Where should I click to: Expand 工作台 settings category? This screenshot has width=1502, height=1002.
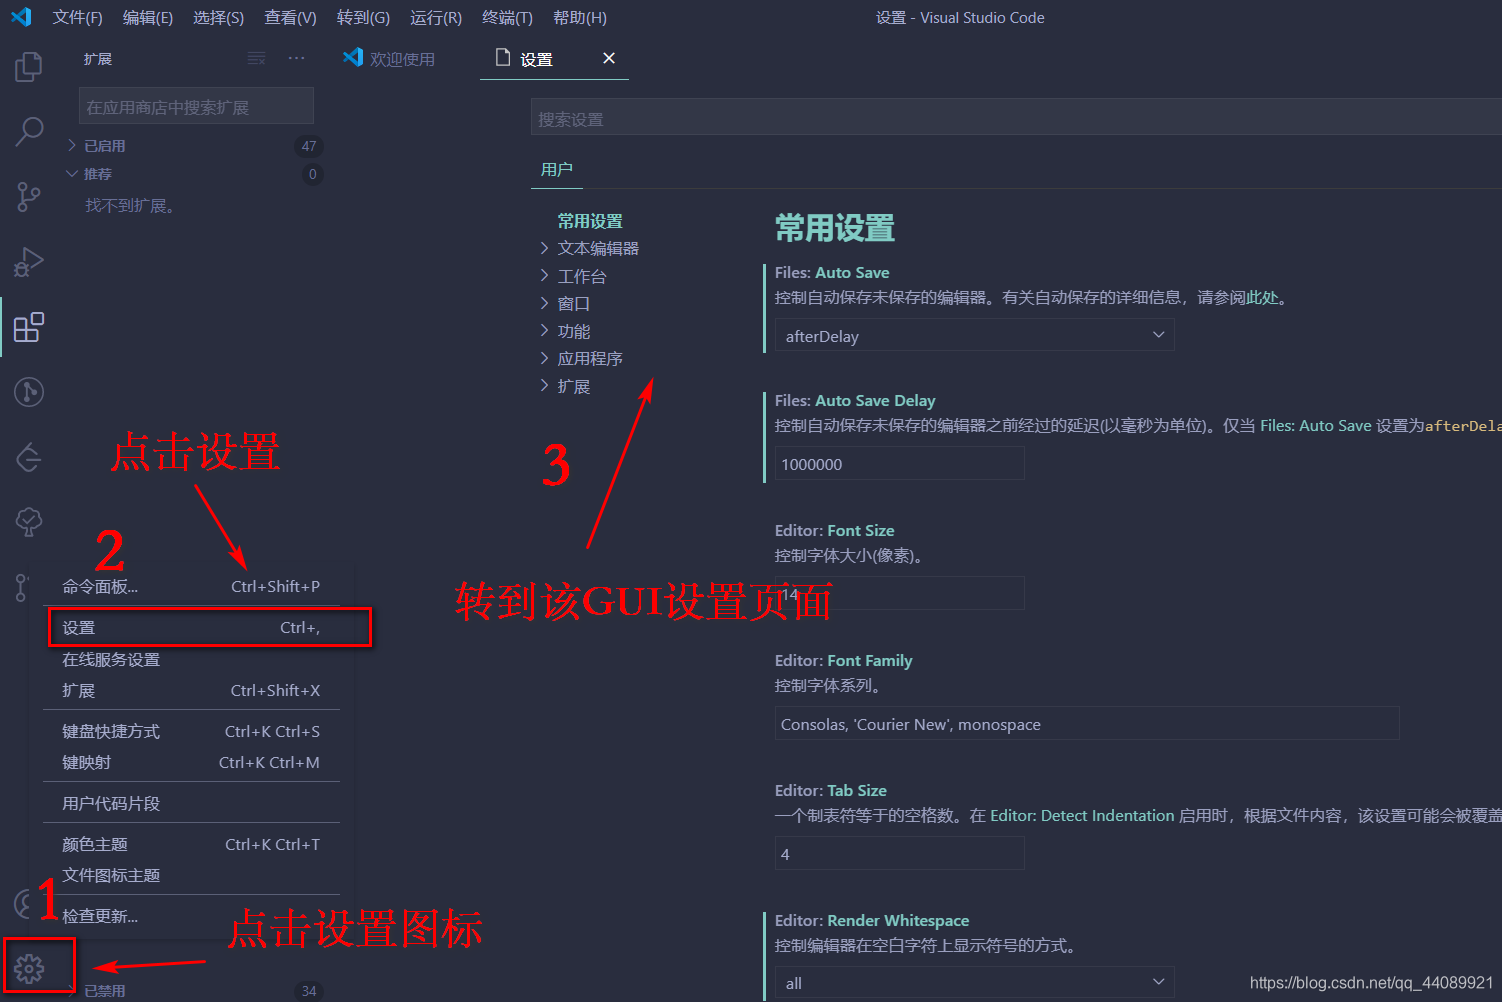[582, 276]
